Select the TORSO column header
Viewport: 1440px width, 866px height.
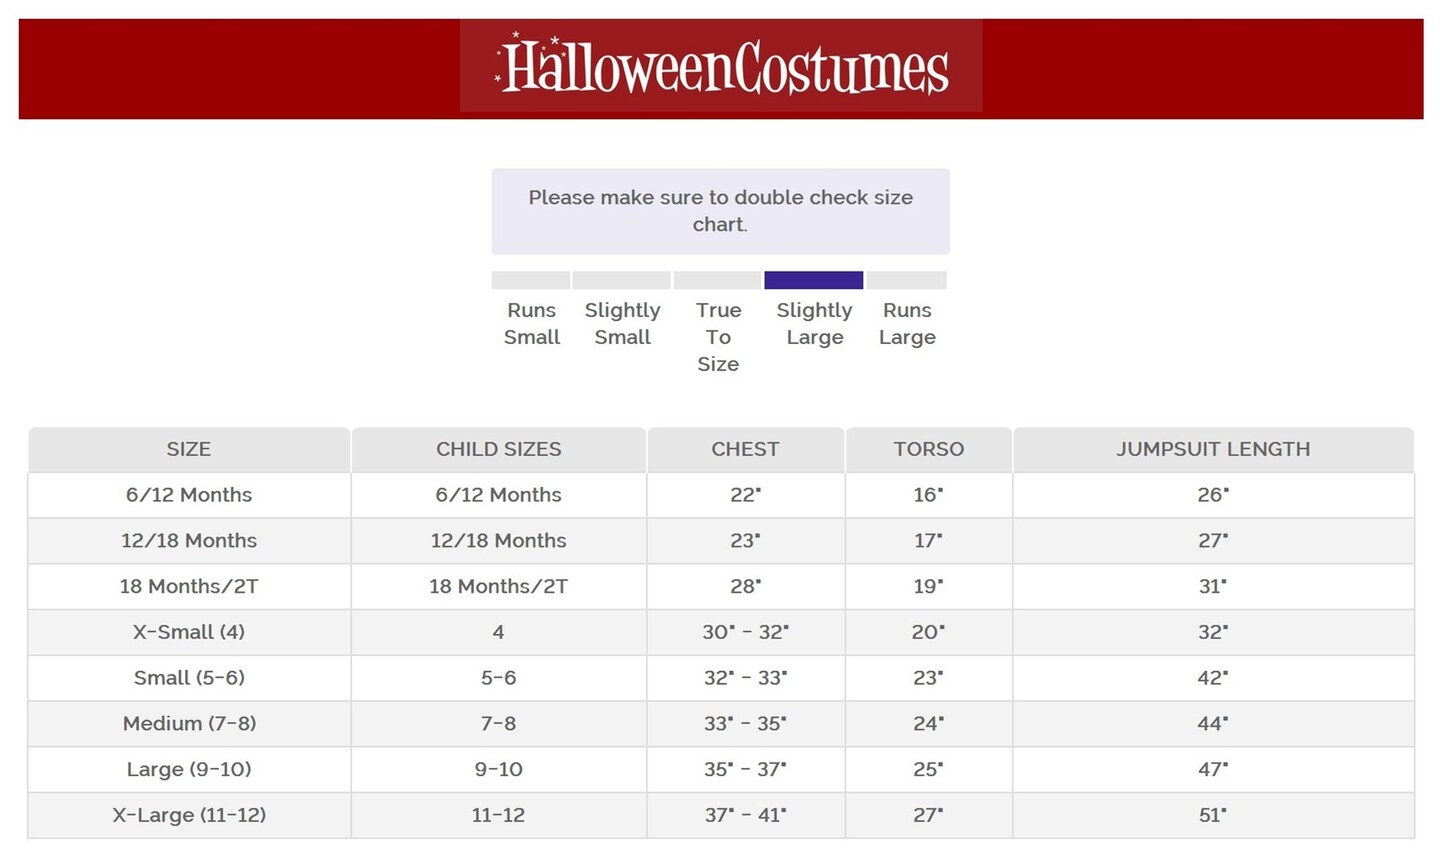928,449
